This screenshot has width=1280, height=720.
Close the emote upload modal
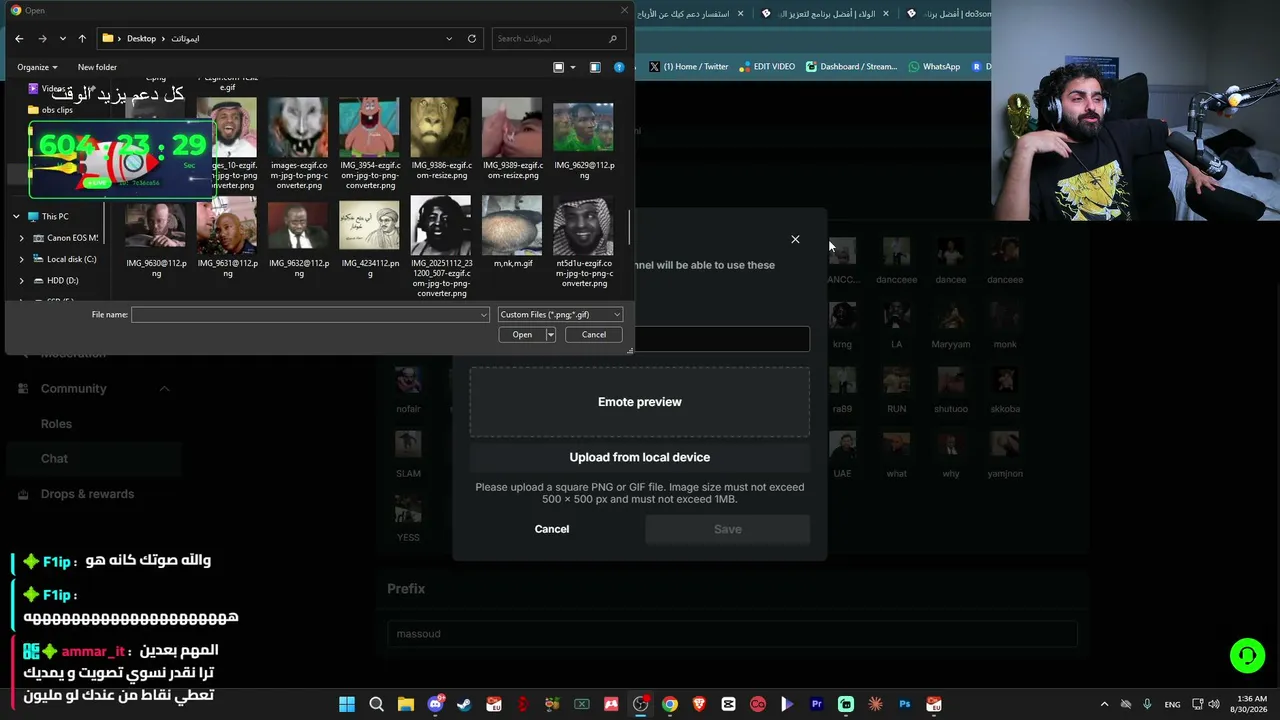pyautogui.click(x=795, y=239)
